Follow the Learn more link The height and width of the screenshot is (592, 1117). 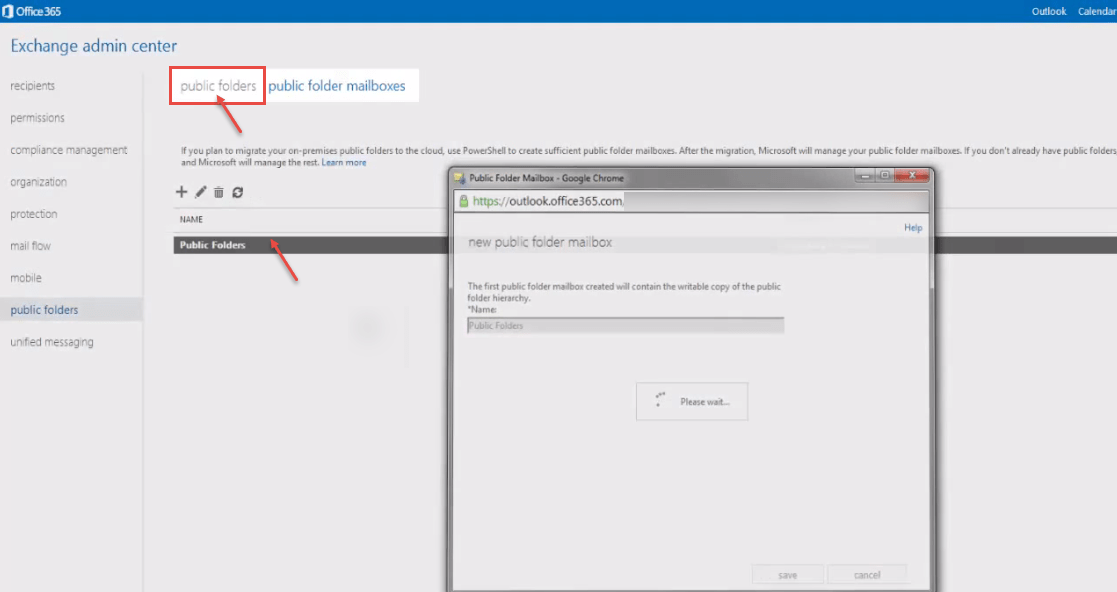[x=344, y=162]
